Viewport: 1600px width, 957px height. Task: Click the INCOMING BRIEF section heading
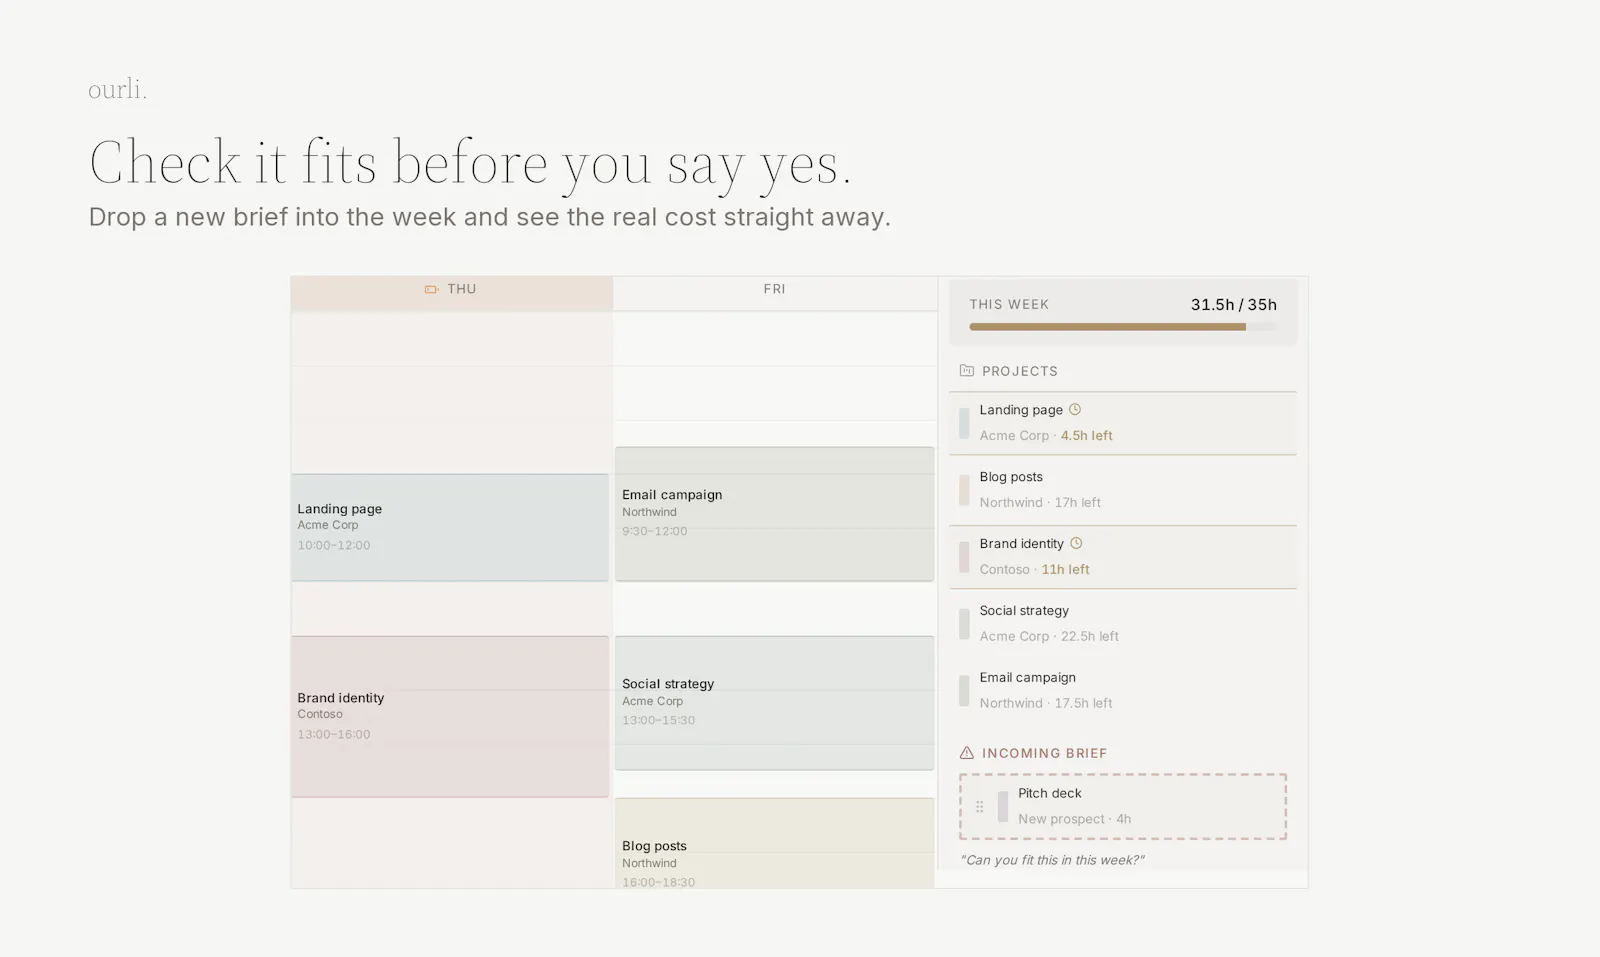[x=1045, y=753]
